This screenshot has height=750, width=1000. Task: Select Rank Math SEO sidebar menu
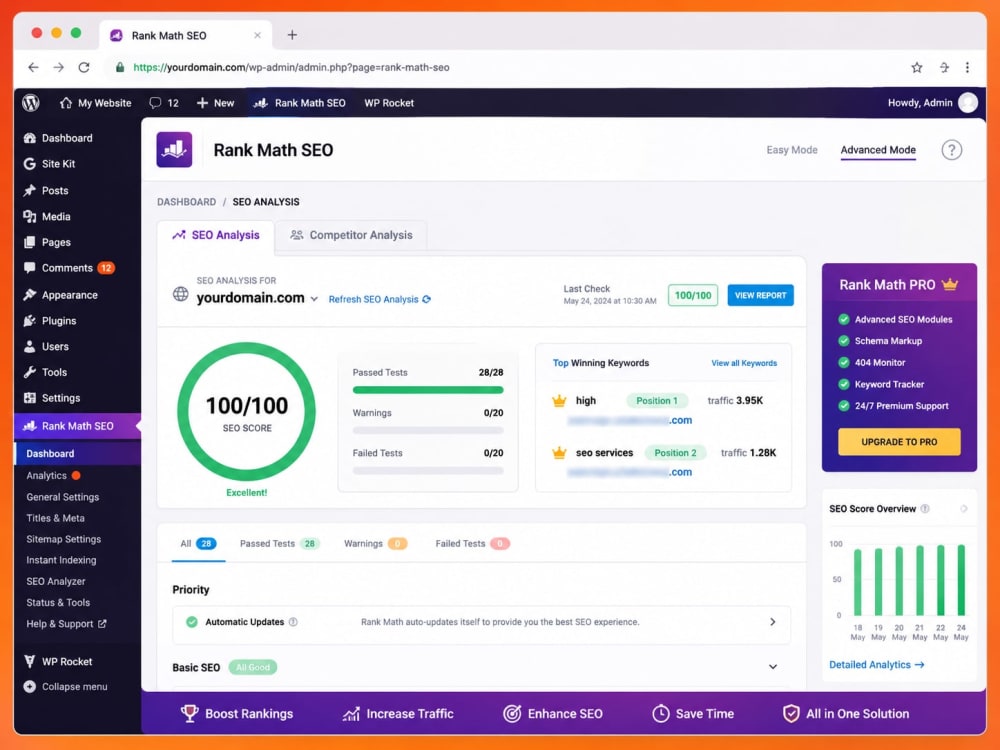pos(77,426)
